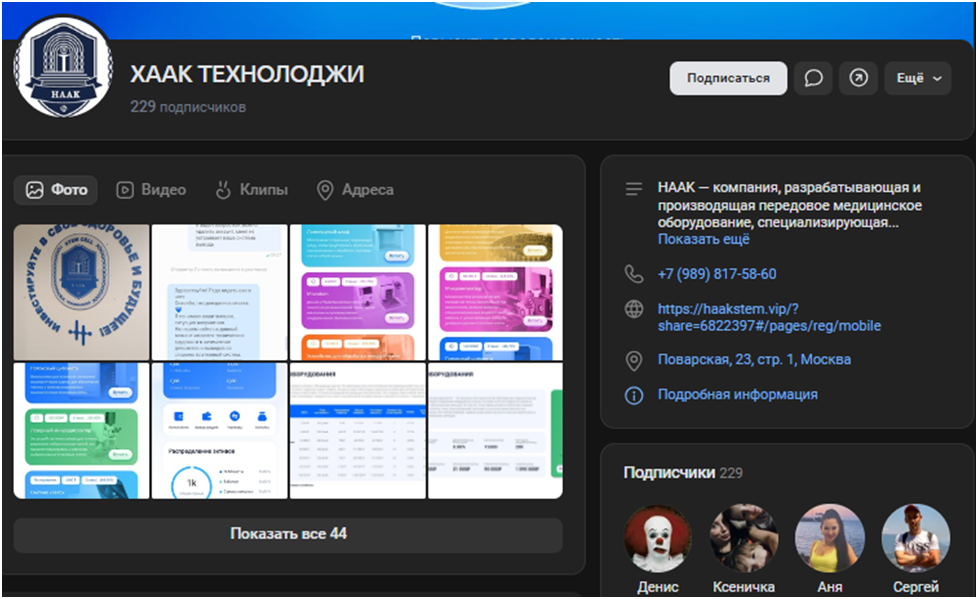Click the 229 подписчиков count text
This screenshot has height=599, width=978.
[x=188, y=107]
